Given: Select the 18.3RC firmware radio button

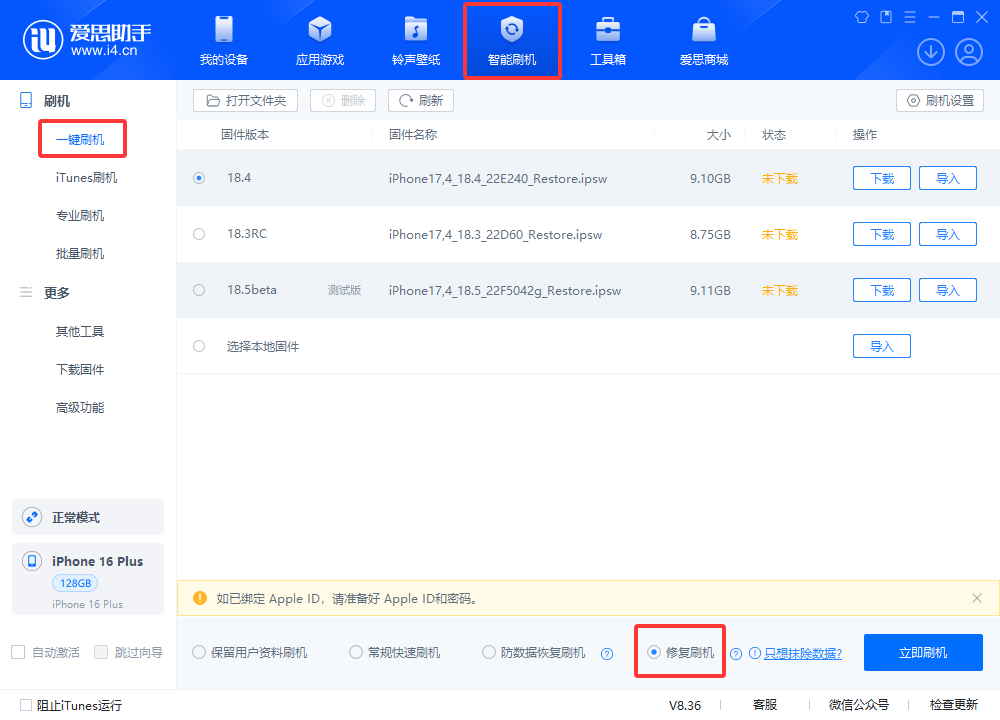Looking at the screenshot, I should point(198,233).
